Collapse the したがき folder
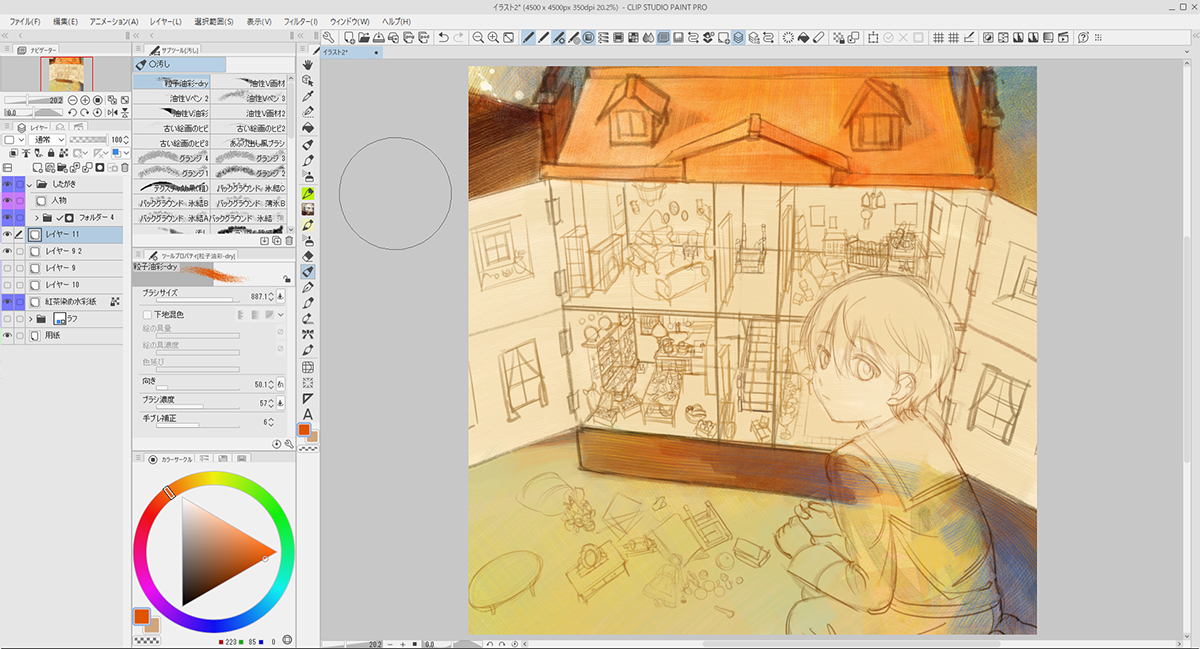 point(30,184)
